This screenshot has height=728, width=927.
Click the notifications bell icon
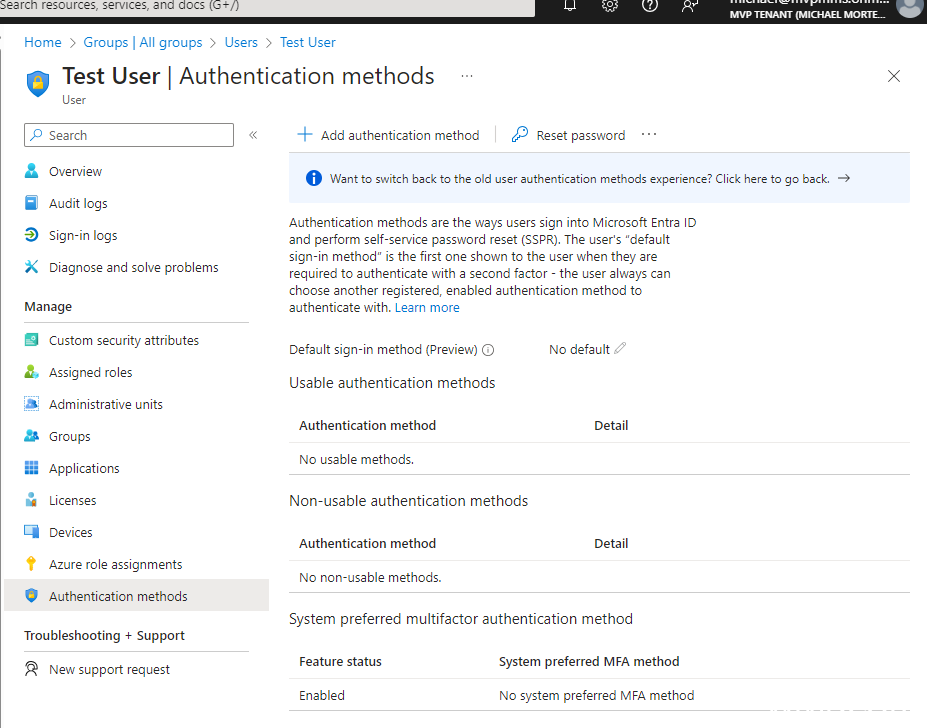click(x=570, y=5)
